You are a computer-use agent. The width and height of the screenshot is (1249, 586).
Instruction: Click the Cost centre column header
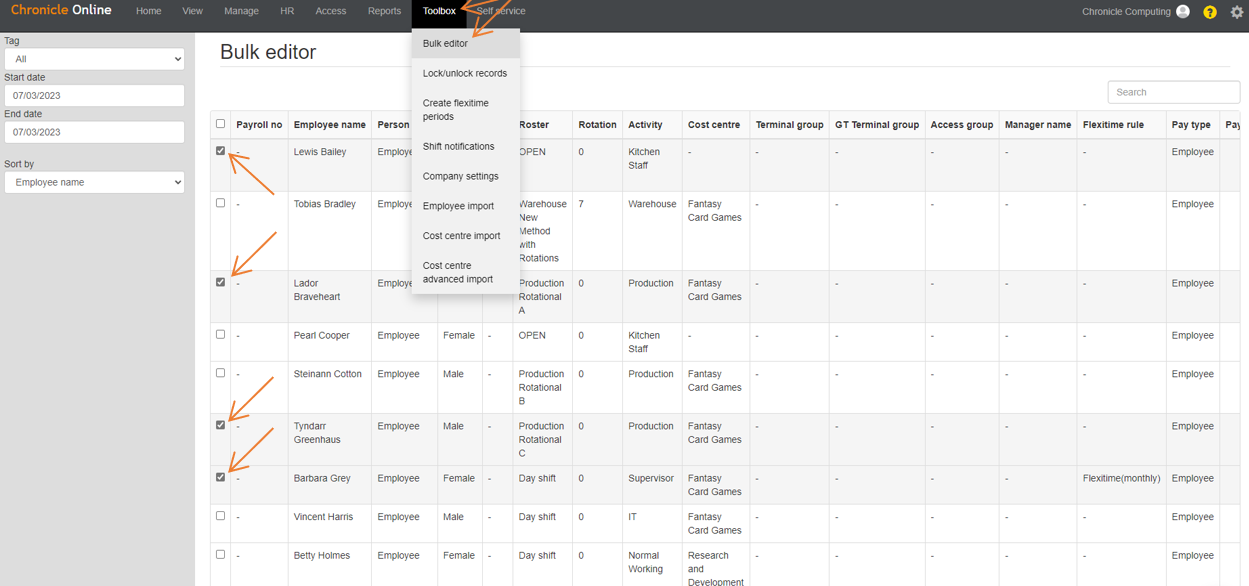click(713, 125)
